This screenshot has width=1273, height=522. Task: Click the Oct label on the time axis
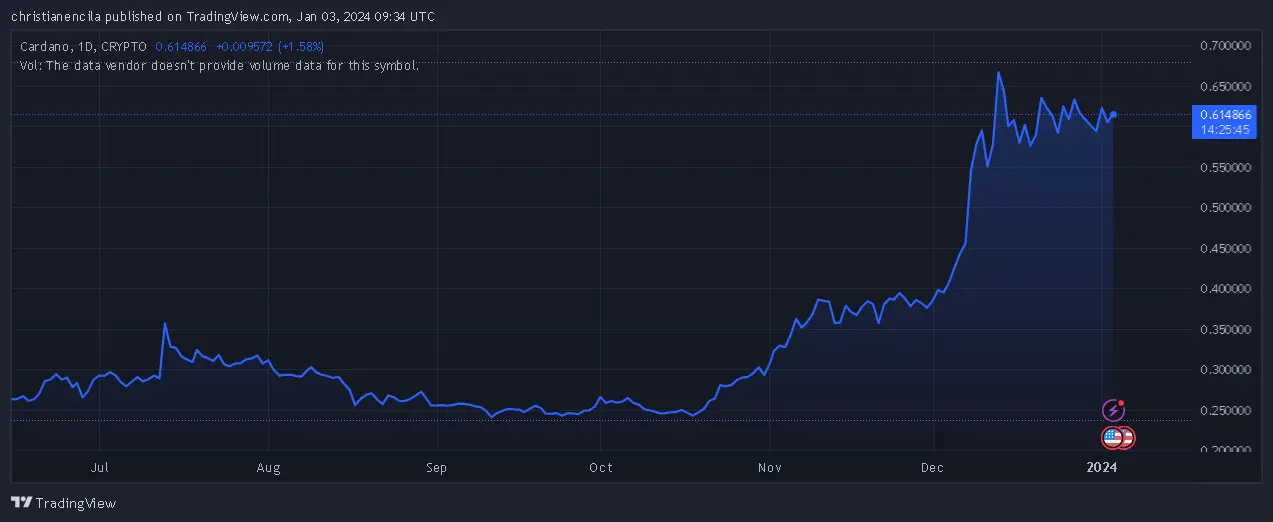[x=600, y=467]
